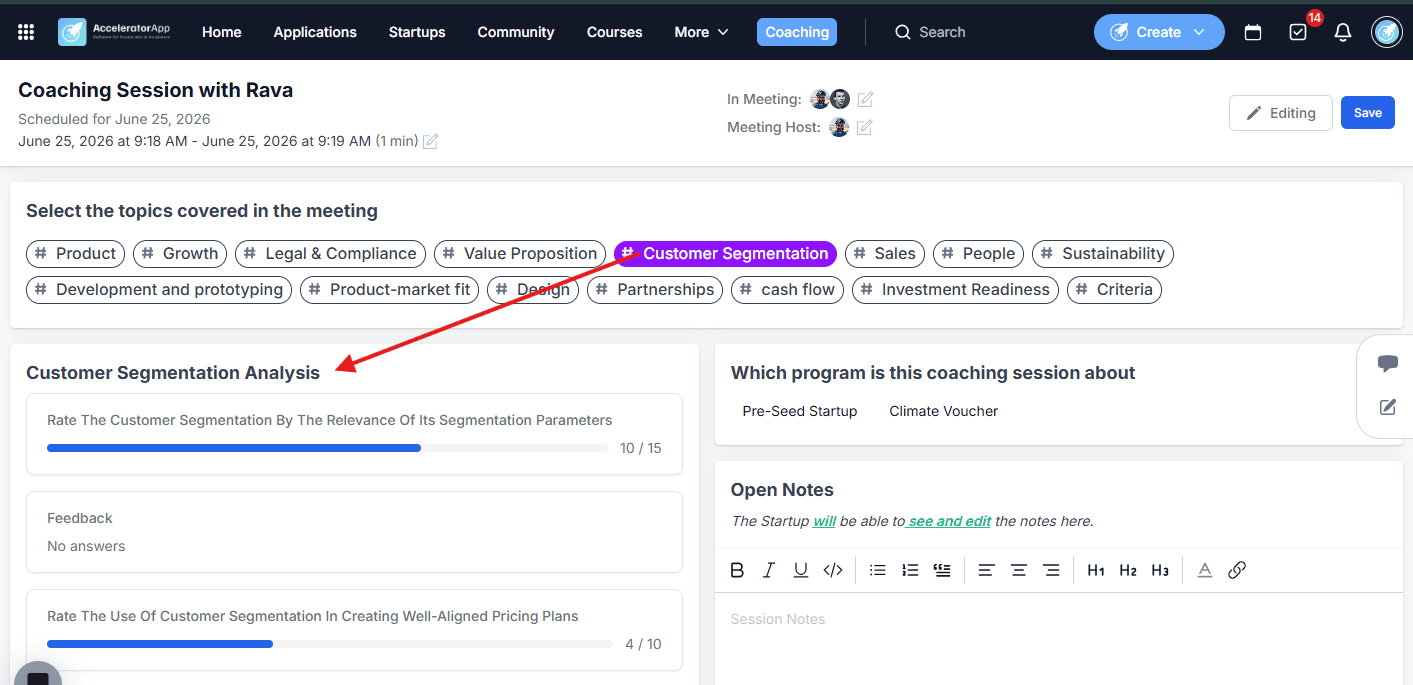
Task: Open the notifications bell
Action: pos(1343,32)
